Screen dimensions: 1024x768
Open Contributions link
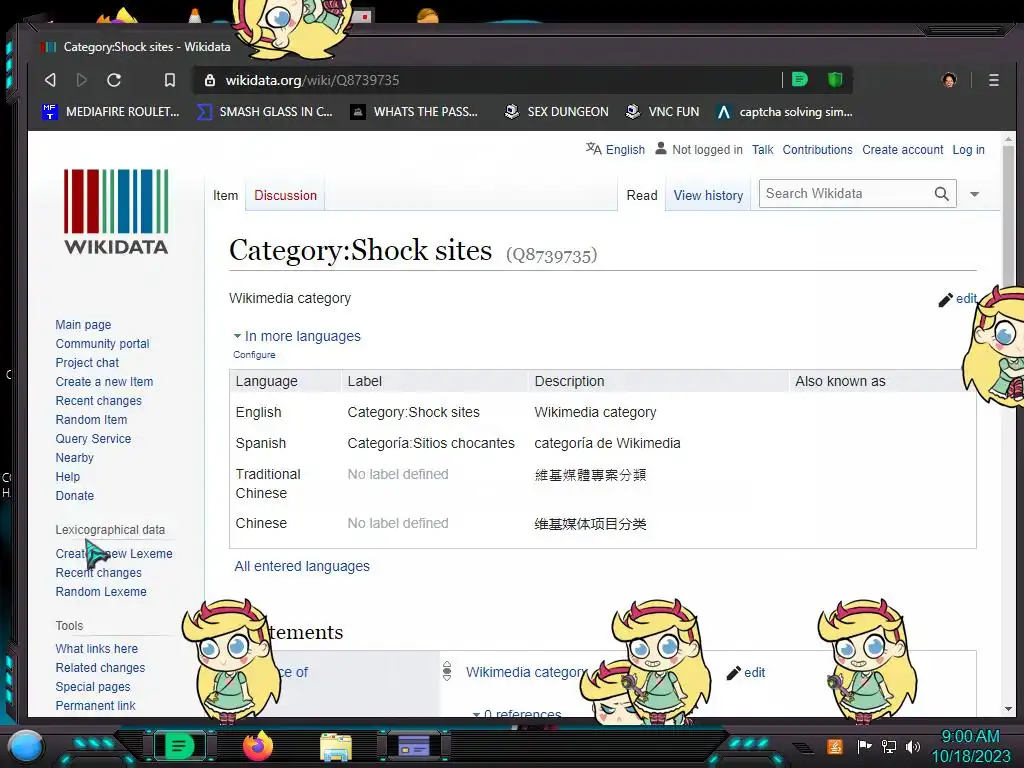click(x=817, y=150)
